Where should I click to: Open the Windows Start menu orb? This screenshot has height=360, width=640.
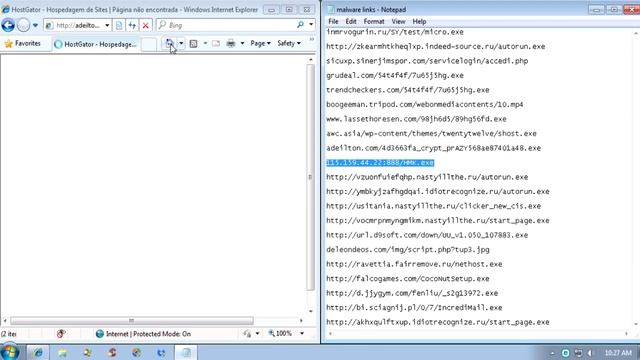pos(9,352)
